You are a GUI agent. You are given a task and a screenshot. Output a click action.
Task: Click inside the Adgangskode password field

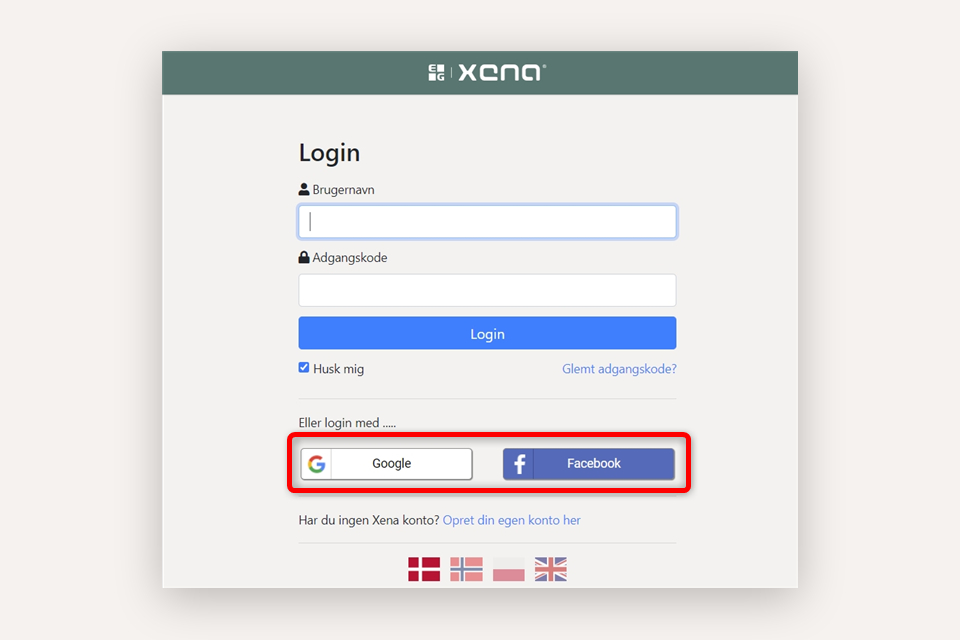pyautogui.click(x=487, y=289)
